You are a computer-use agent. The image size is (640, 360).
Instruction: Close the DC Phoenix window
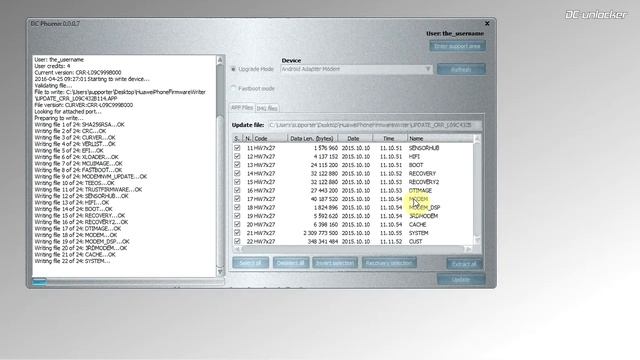tap(487, 24)
